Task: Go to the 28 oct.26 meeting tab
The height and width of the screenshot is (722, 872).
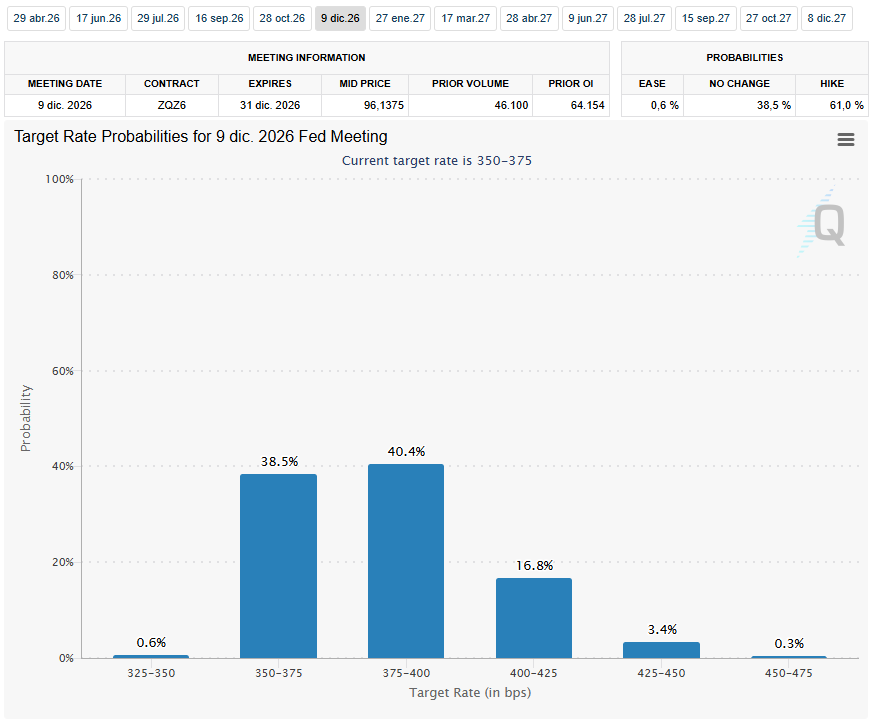Action: (x=281, y=18)
